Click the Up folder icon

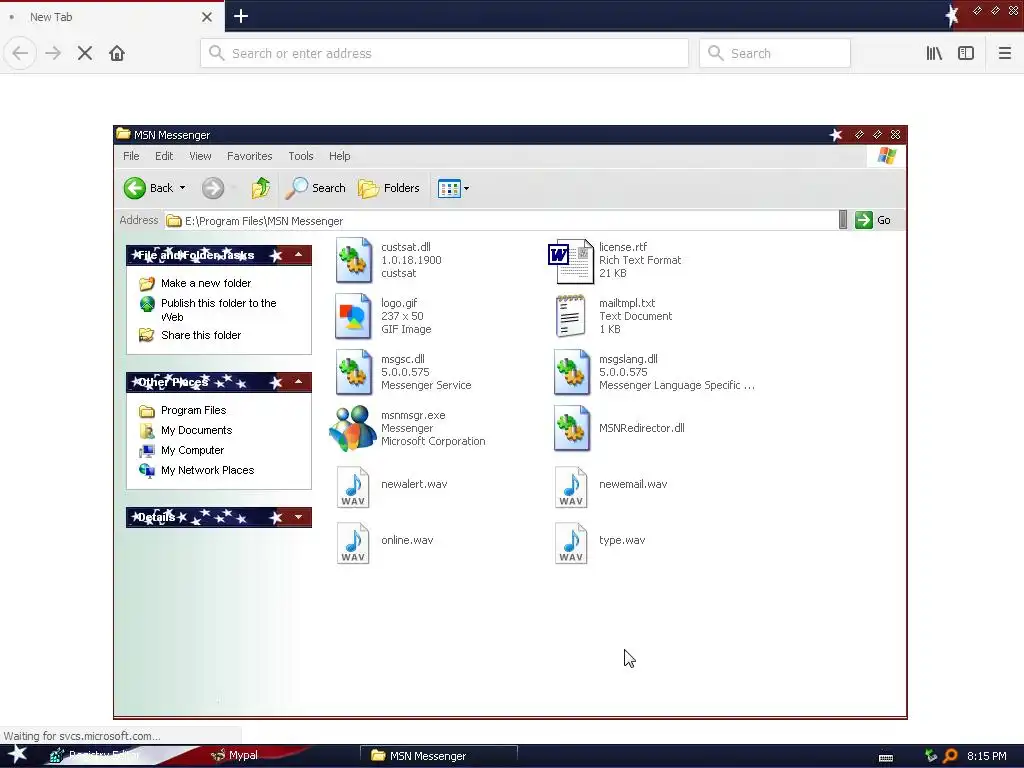pyautogui.click(x=261, y=188)
